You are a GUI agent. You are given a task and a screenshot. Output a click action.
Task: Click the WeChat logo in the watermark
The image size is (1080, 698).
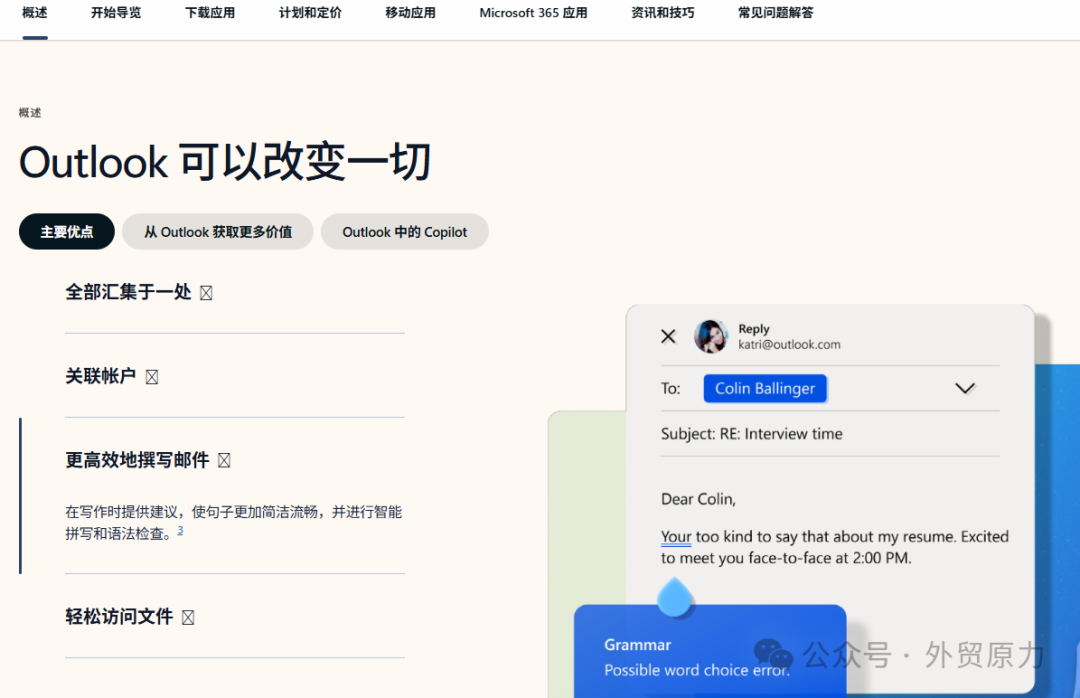pos(771,655)
